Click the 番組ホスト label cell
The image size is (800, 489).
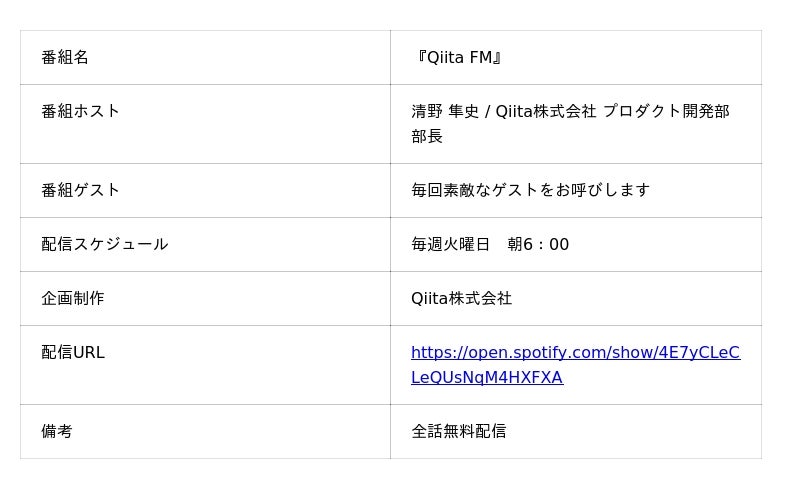(80, 111)
